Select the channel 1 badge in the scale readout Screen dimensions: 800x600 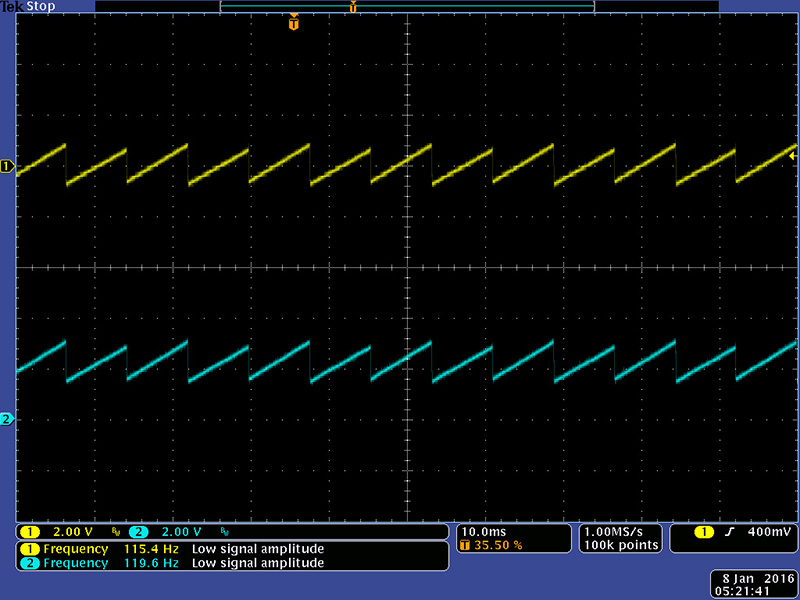(31, 532)
